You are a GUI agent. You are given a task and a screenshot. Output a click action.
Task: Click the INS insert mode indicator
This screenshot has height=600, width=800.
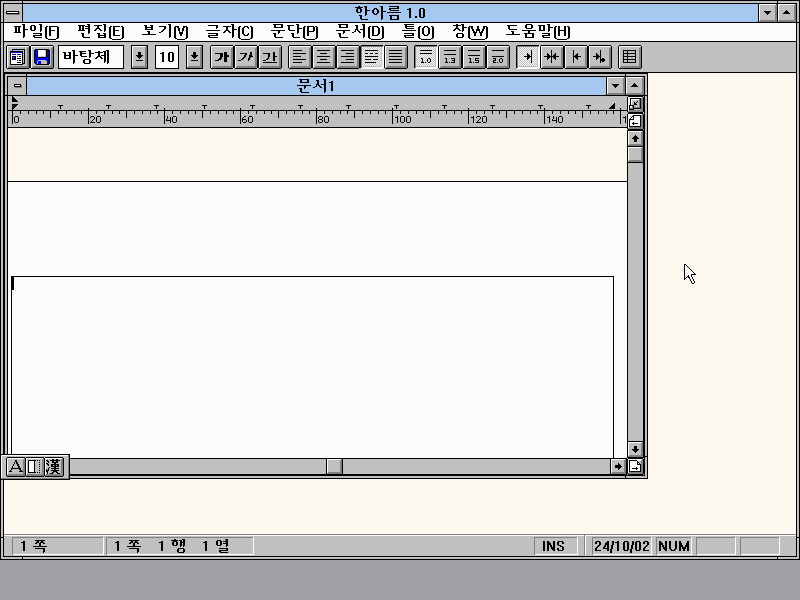(554, 546)
